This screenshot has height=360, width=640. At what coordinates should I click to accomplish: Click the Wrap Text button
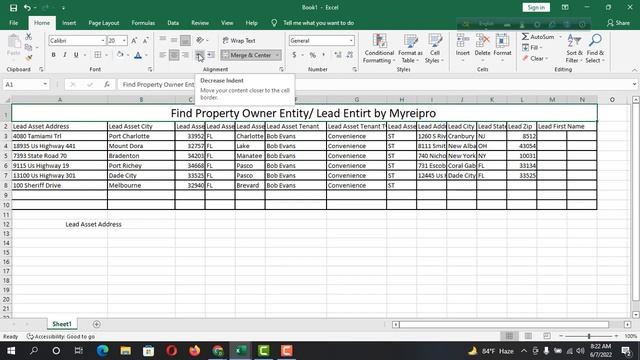pos(239,40)
